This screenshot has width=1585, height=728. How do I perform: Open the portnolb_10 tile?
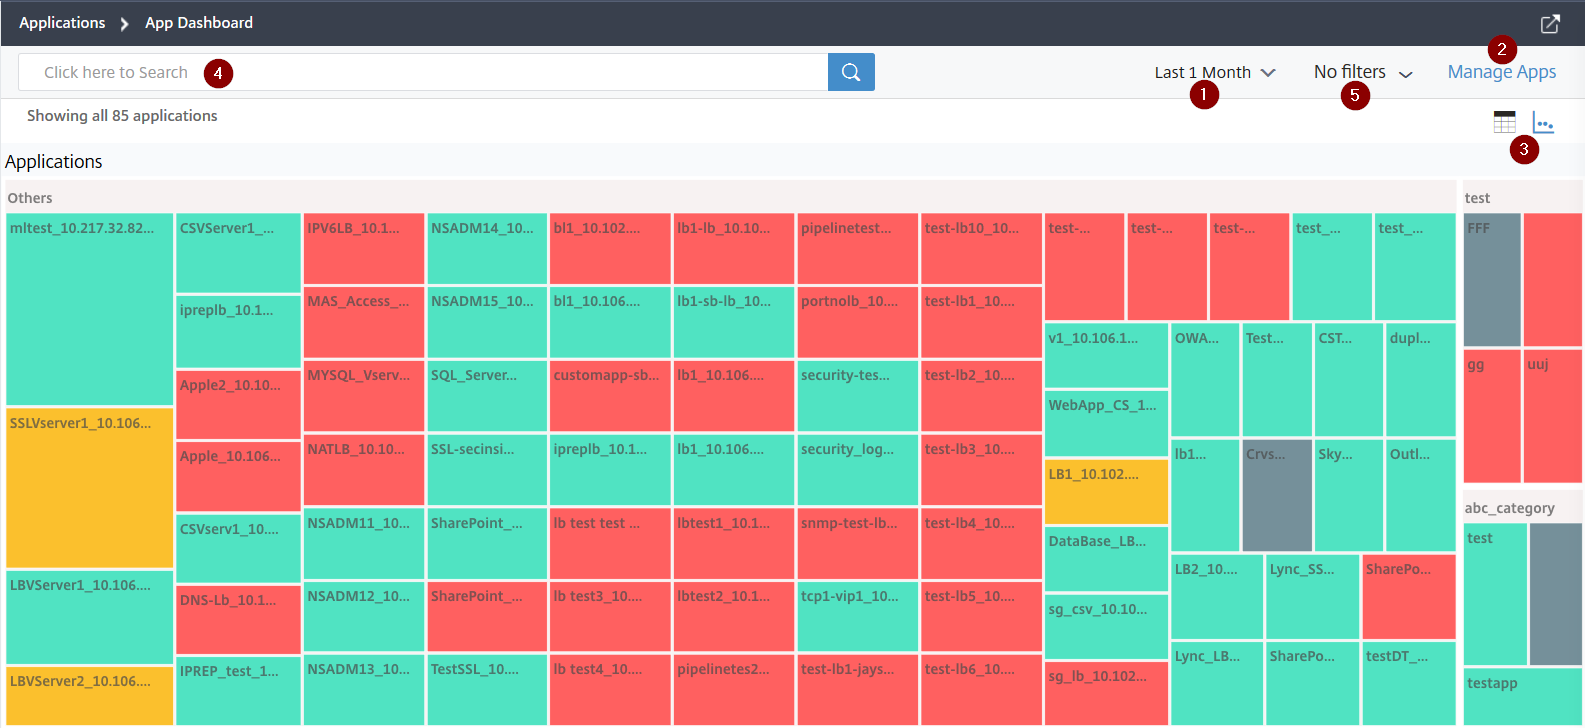point(857,322)
